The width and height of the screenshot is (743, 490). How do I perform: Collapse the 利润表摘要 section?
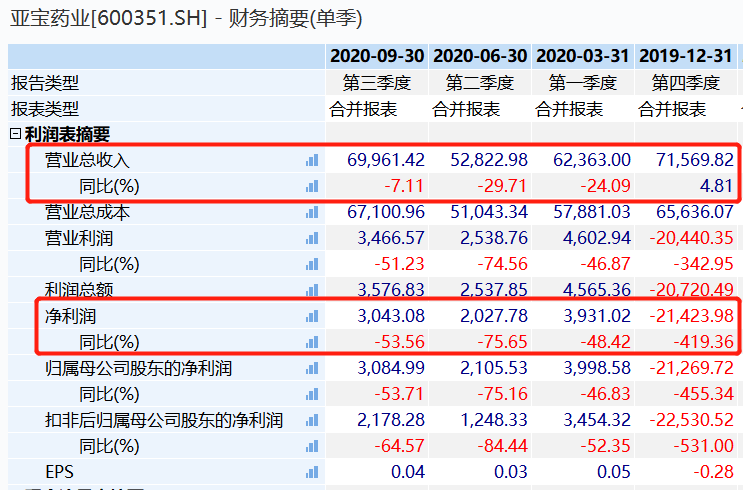15,134
